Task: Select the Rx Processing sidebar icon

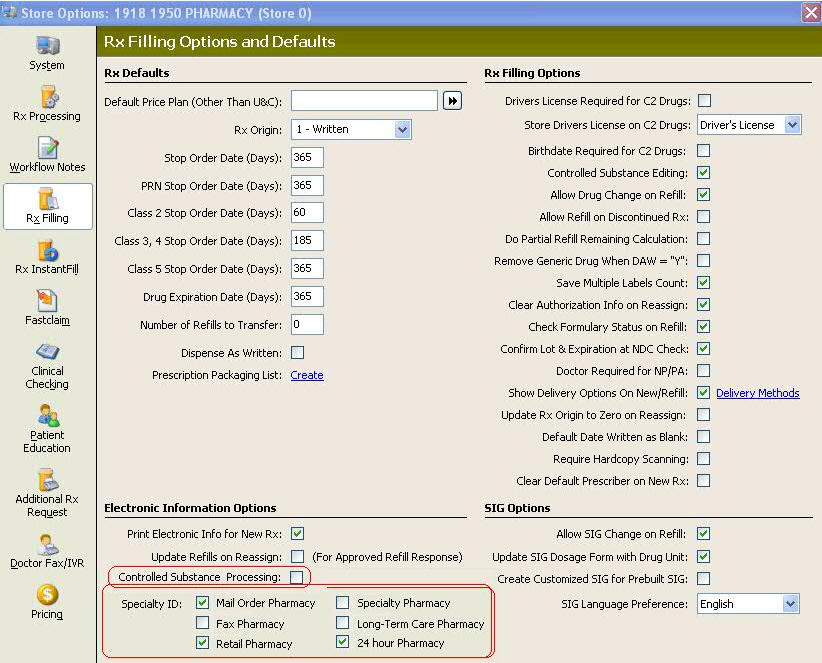Action: click(47, 97)
